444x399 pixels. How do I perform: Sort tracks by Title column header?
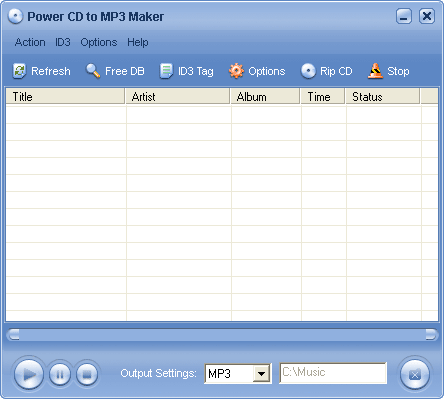coord(65,97)
